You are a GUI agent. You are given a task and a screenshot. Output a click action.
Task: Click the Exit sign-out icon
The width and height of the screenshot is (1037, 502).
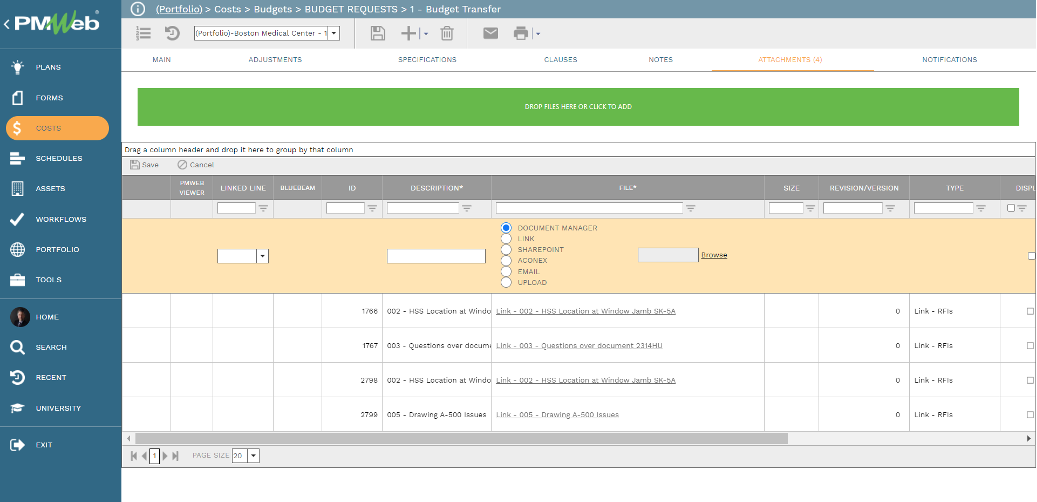pyautogui.click(x=17, y=445)
